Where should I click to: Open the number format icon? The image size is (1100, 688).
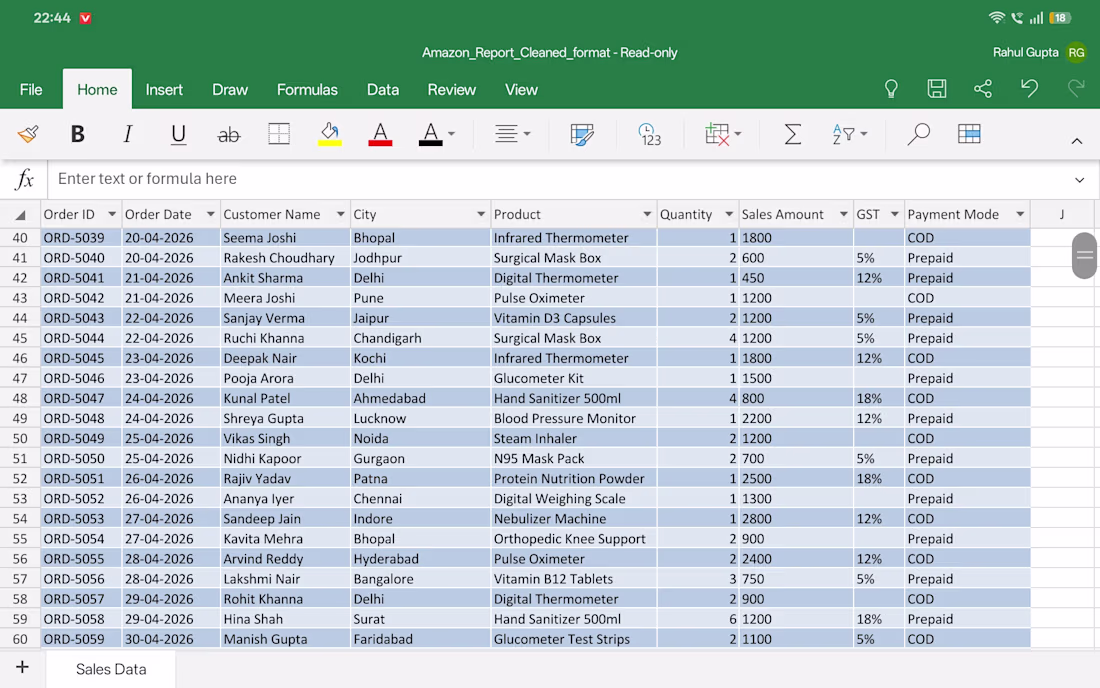650,134
